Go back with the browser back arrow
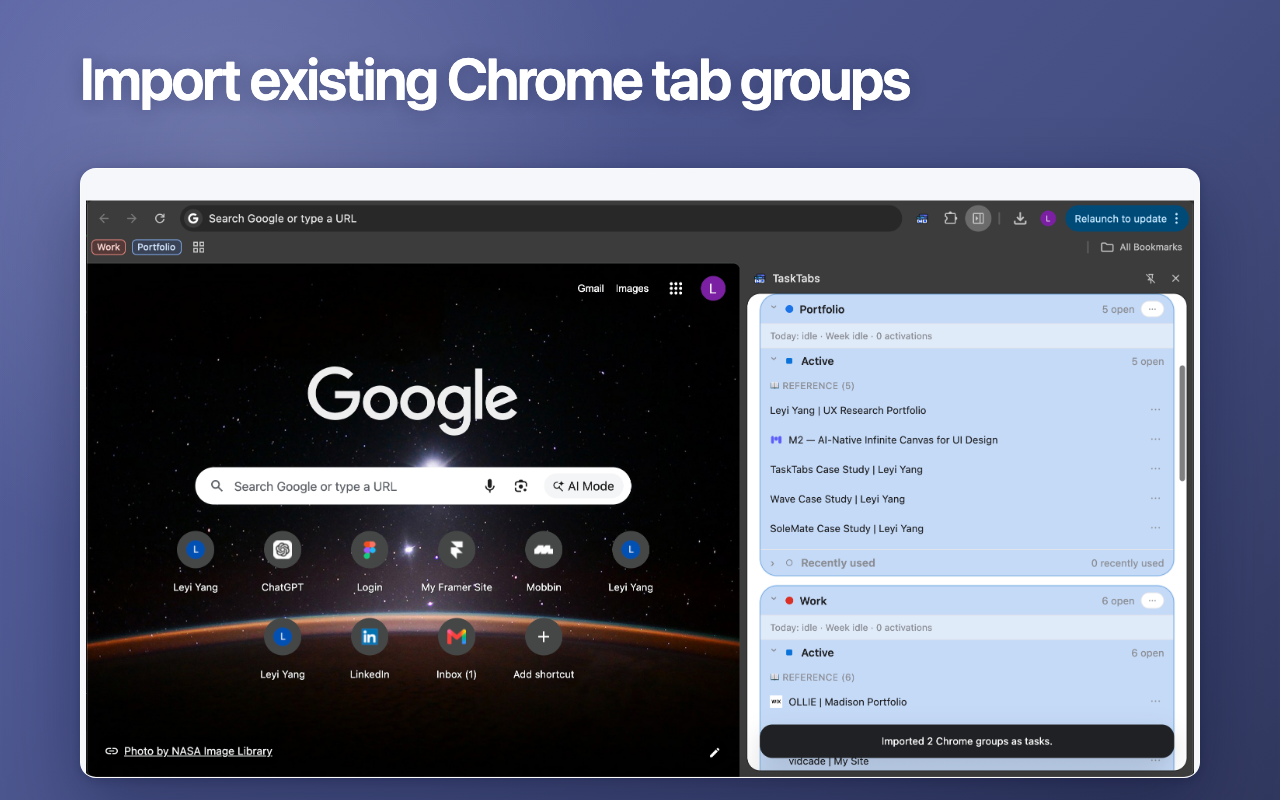The image size is (1280, 800). tap(104, 218)
